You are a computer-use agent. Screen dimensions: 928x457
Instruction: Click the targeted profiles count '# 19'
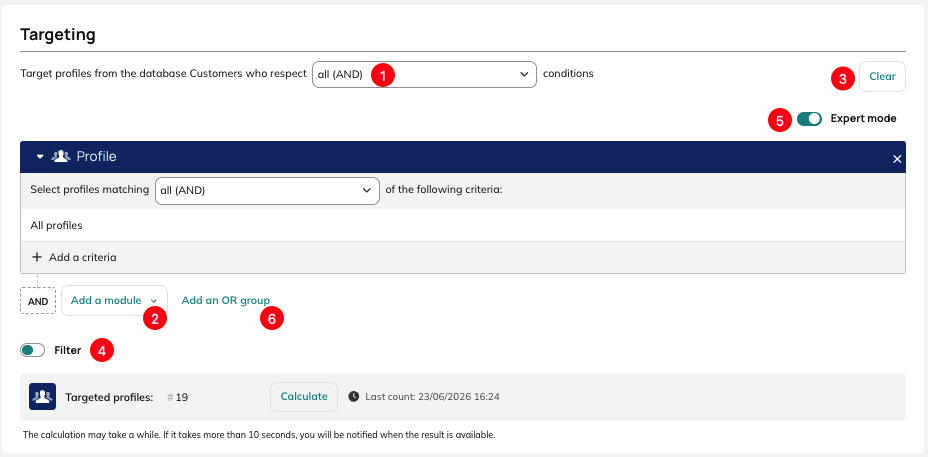(178, 397)
